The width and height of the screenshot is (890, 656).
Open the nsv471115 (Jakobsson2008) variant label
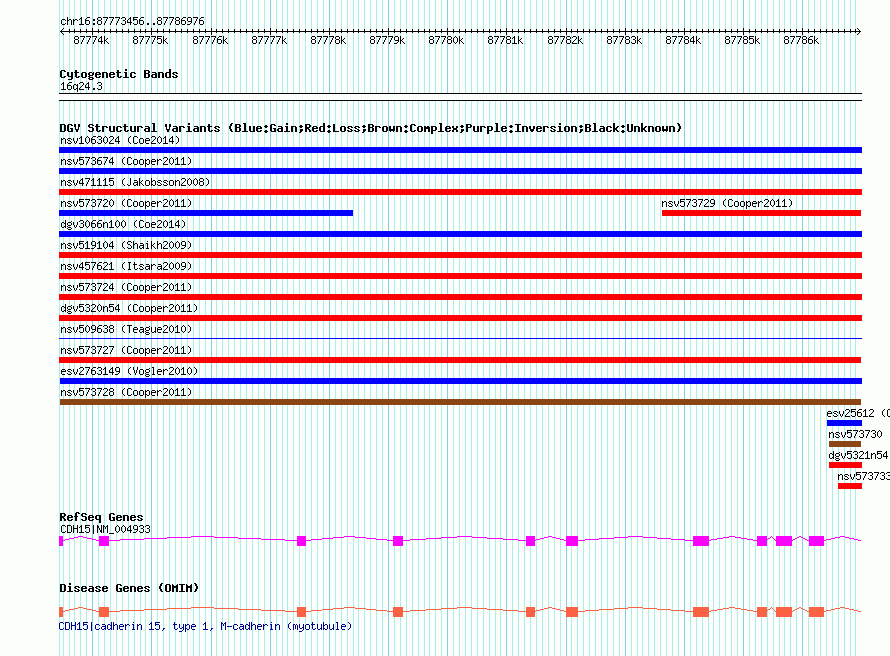click(x=135, y=182)
